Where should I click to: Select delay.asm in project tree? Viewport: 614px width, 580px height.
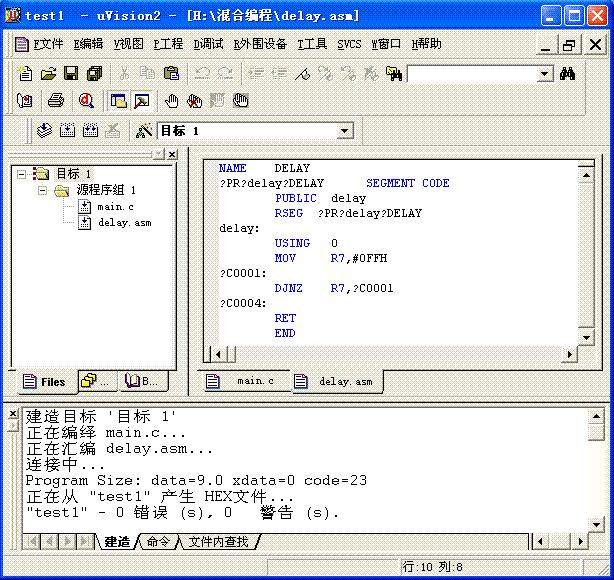coord(125,223)
